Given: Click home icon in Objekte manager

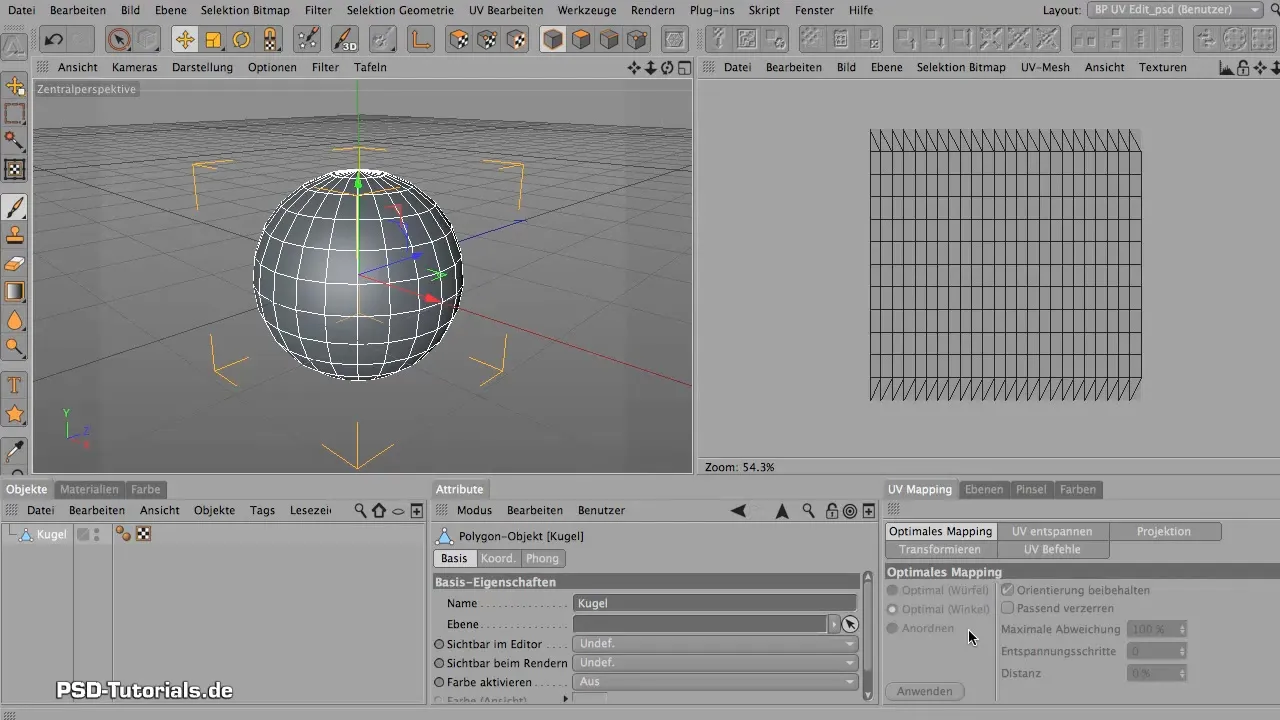Looking at the screenshot, I should point(378,510).
